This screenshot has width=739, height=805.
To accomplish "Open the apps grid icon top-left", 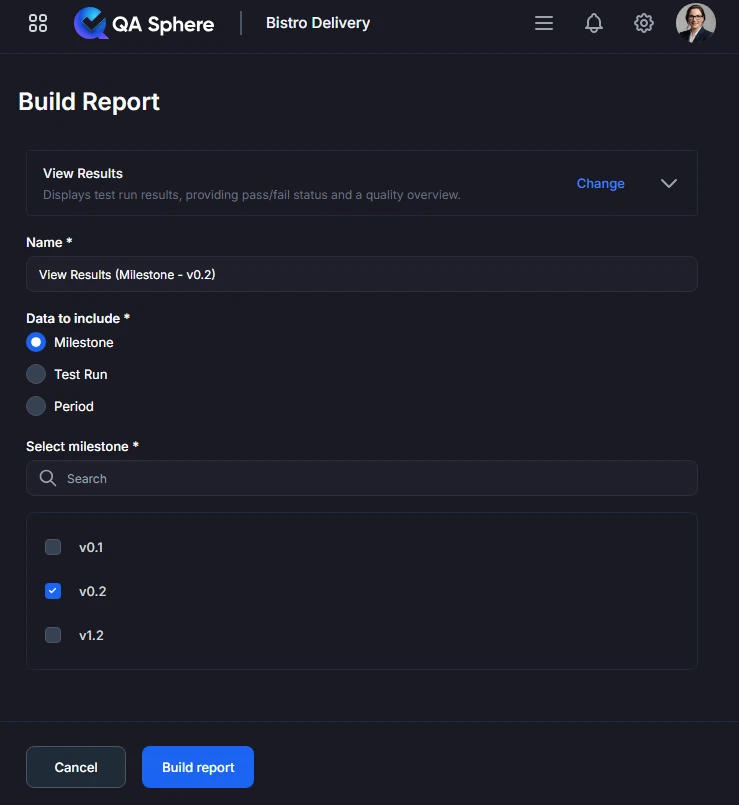I will 37,22.
